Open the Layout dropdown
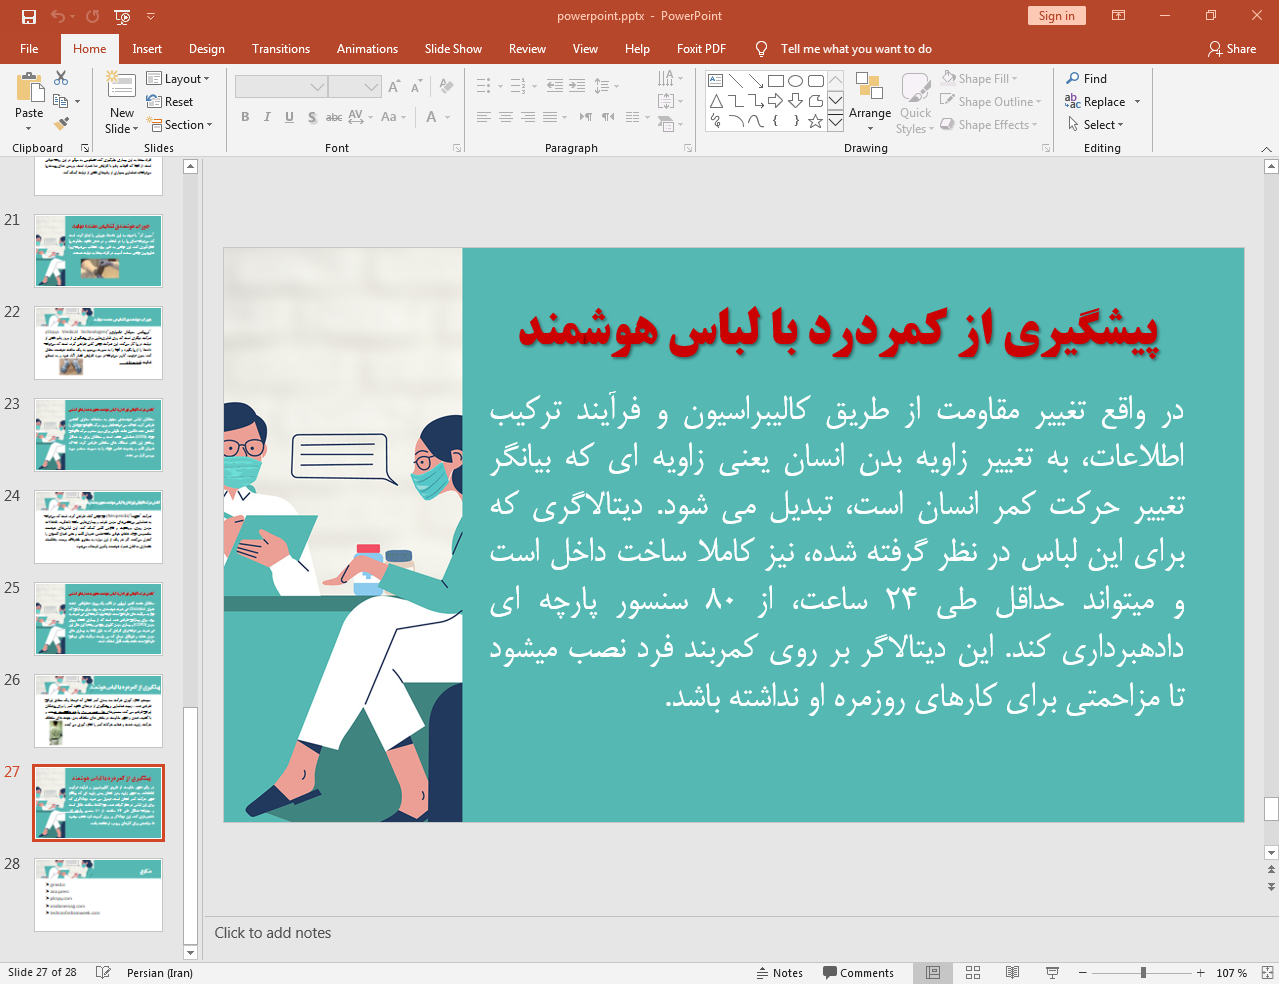 178,79
